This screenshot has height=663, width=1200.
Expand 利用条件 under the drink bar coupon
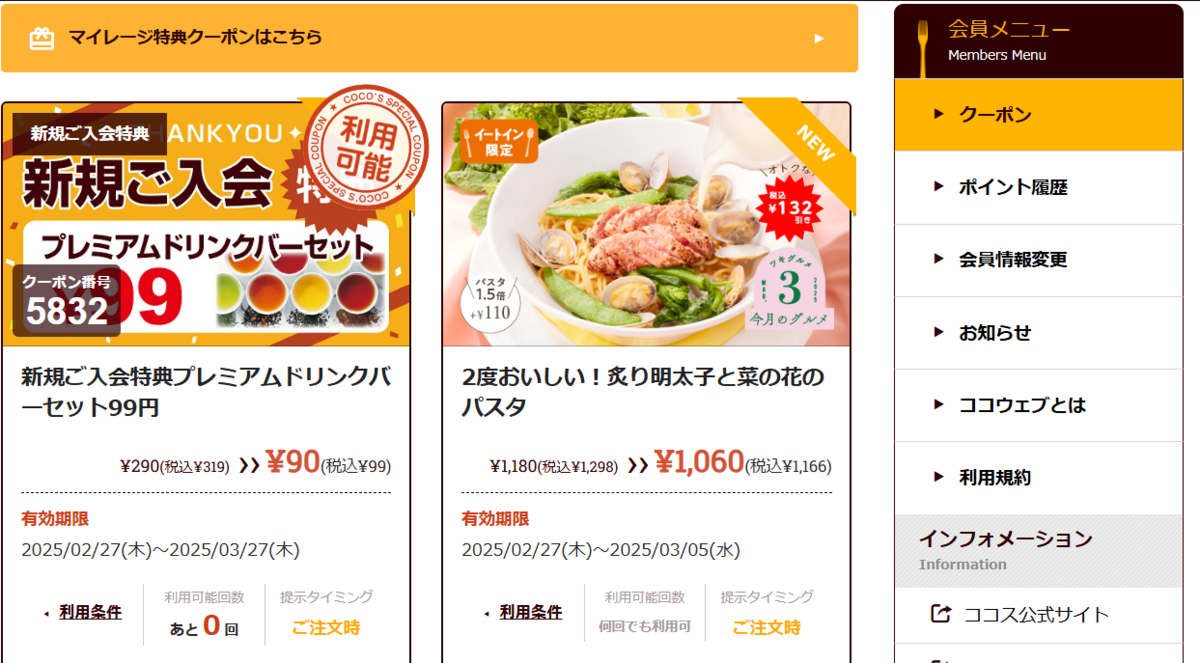coord(90,612)
